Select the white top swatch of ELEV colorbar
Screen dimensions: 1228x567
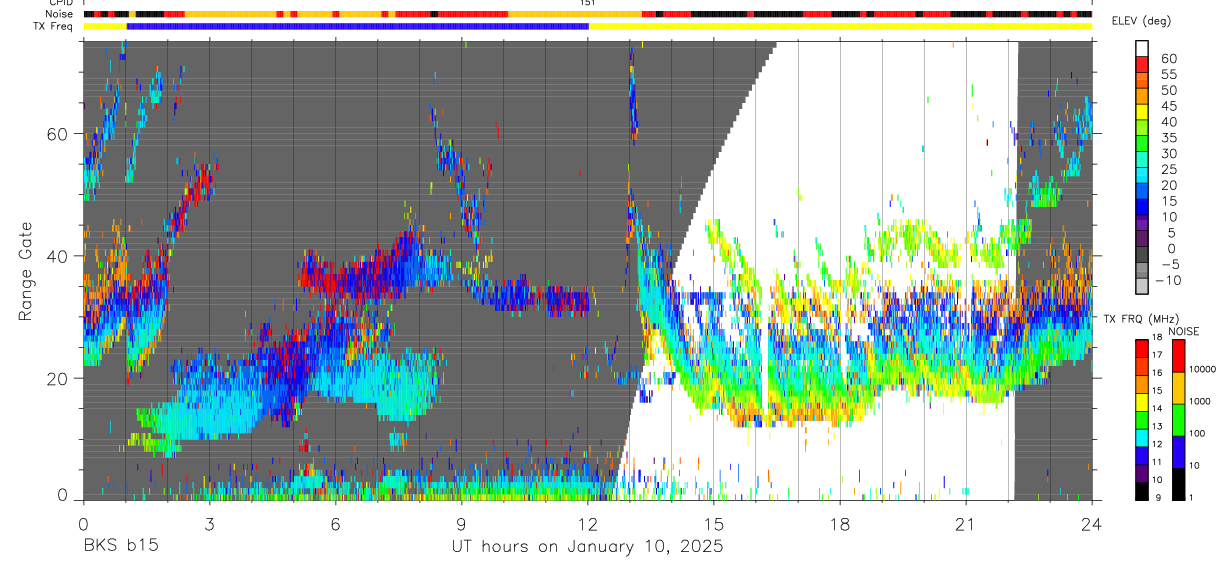[x=1142, y=49]
